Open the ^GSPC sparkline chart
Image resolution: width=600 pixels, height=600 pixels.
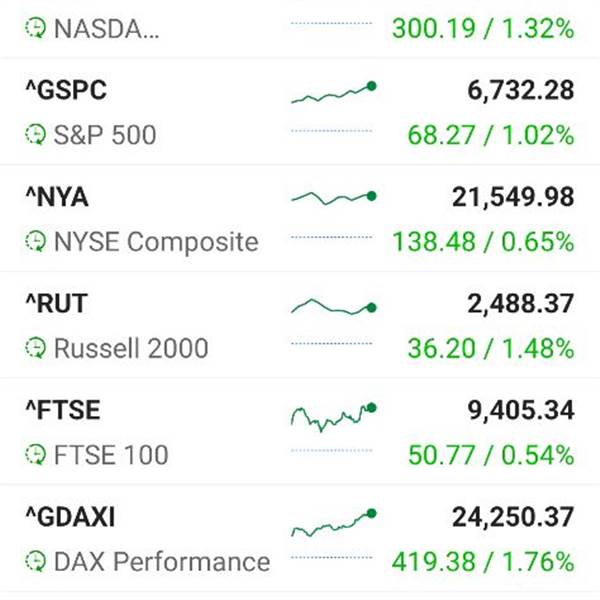click(334, 92)
